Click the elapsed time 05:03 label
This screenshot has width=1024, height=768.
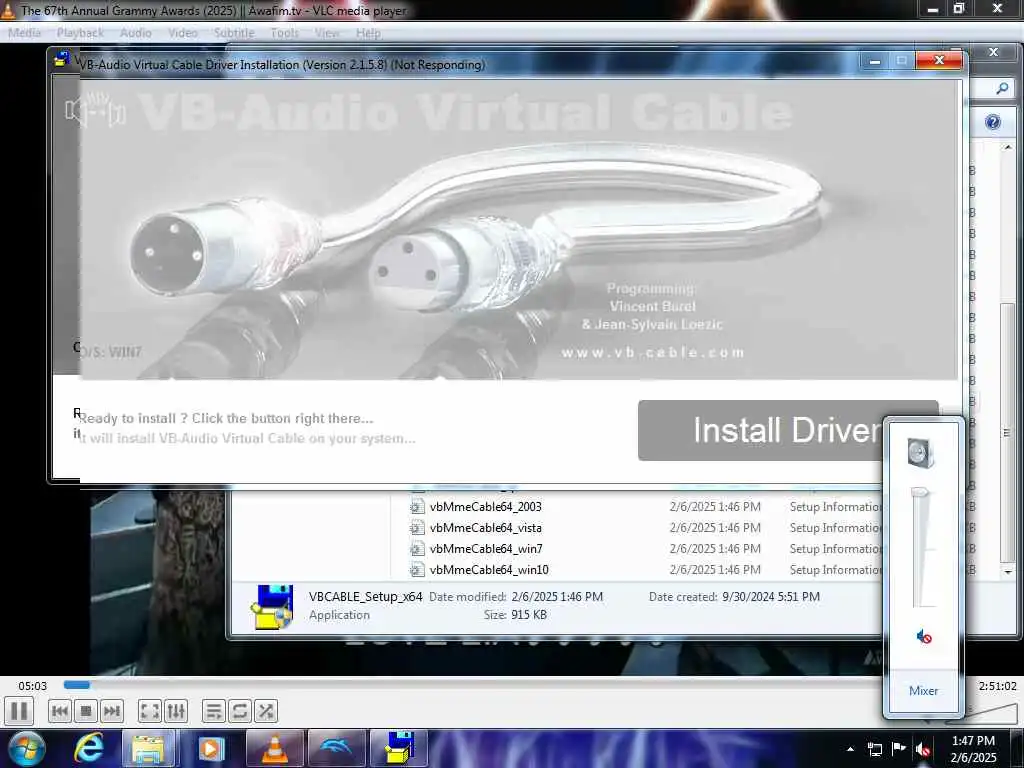[x=33, y=686]
